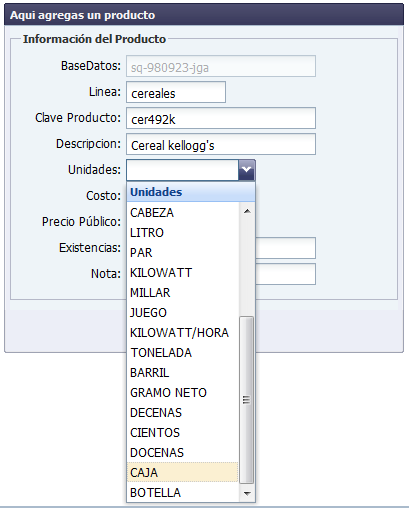409x508 pixels.
Task: Pick the DOCENAS unit option
Action: tap(182, 452)
